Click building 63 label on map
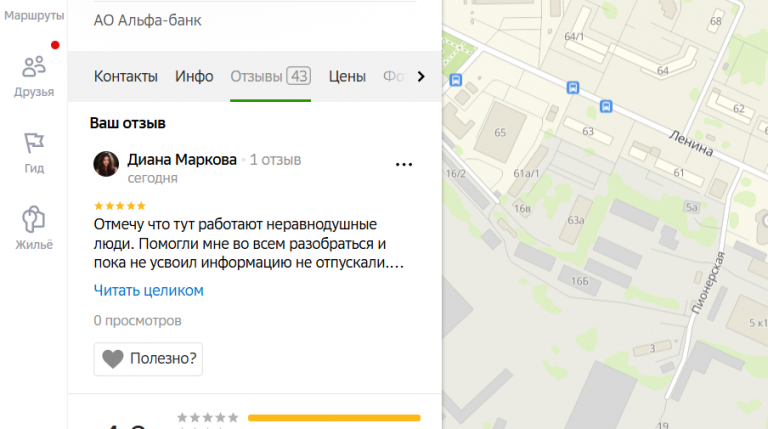Screen dimensions: 768x429 coord(588,131)
